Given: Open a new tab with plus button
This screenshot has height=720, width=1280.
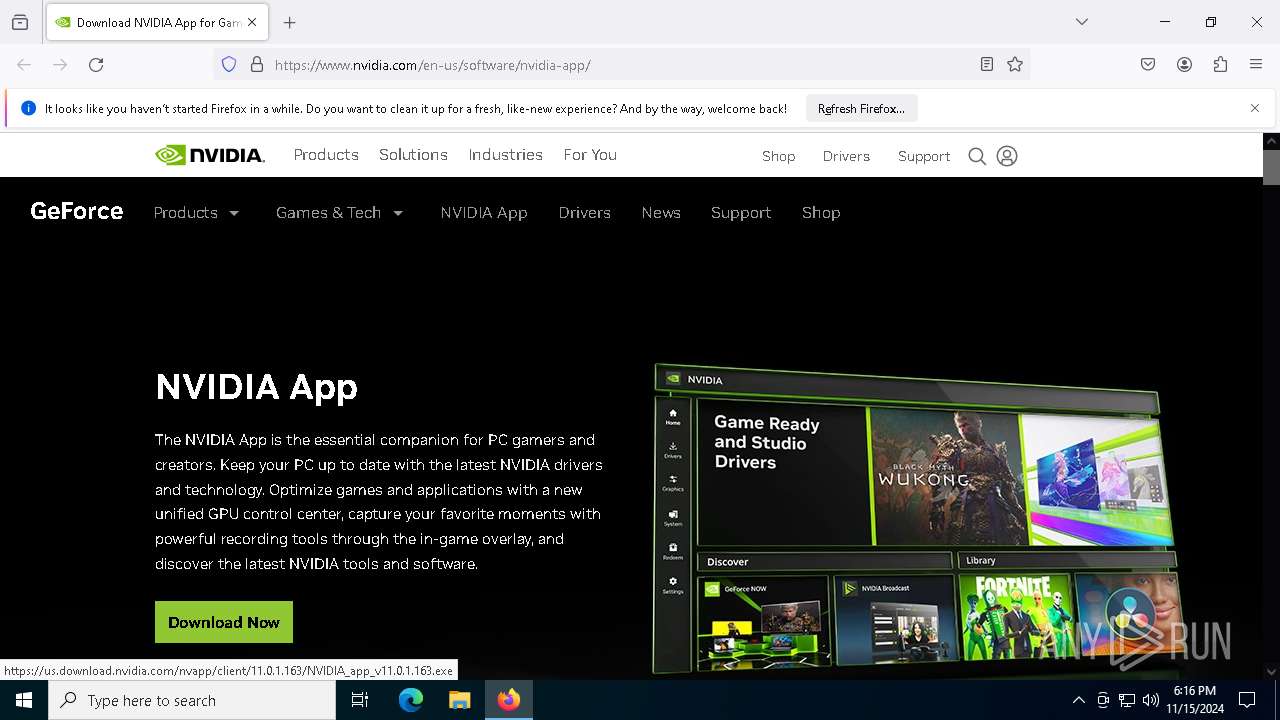Looking at the screenshot, I should click(290, 22).
